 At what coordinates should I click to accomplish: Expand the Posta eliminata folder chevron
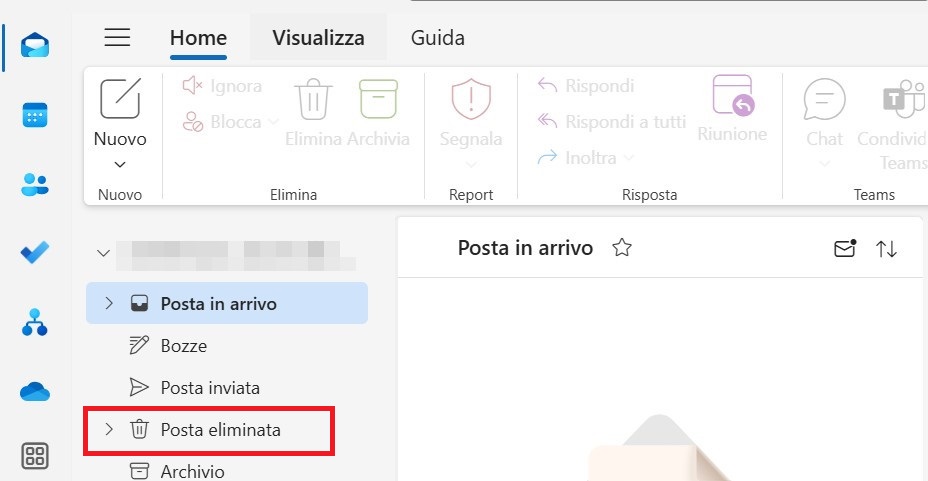click(109, 430)
